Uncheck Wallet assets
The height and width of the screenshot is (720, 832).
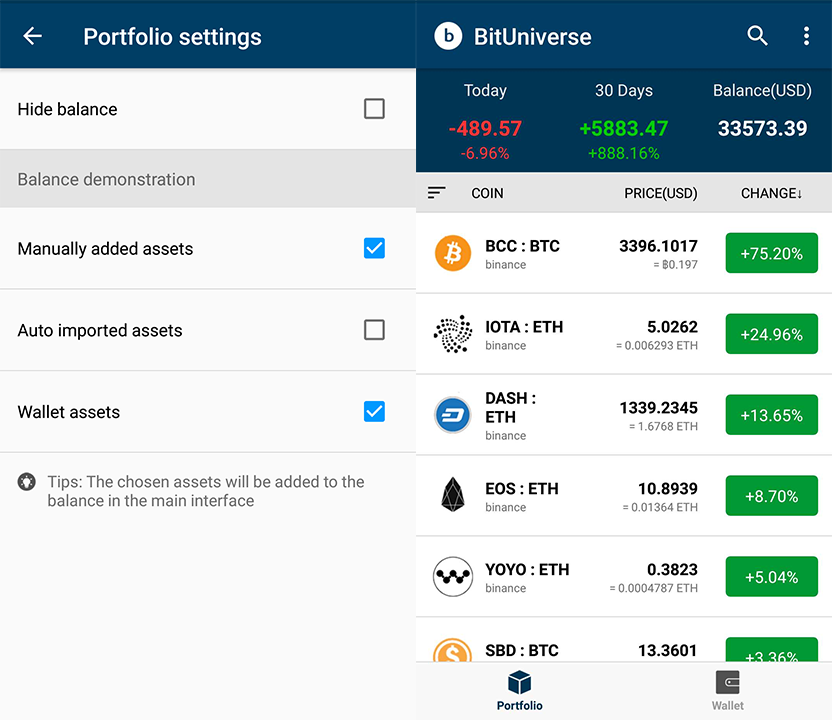[374, 412]
